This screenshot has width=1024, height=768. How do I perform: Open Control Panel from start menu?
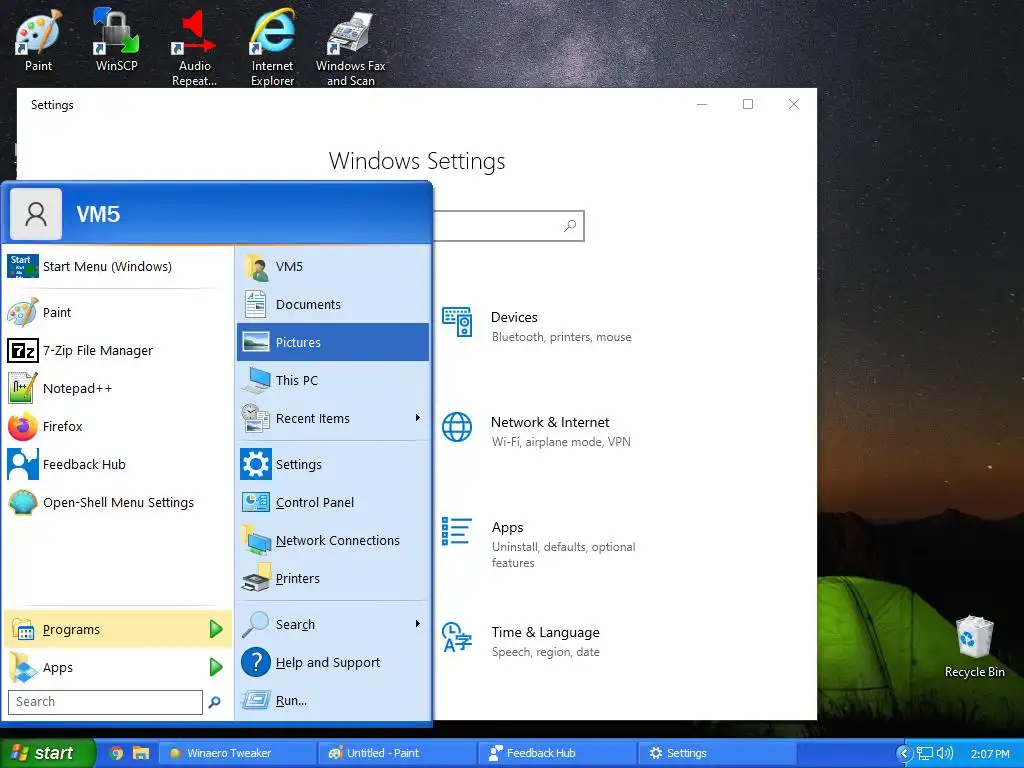(333, 502)
